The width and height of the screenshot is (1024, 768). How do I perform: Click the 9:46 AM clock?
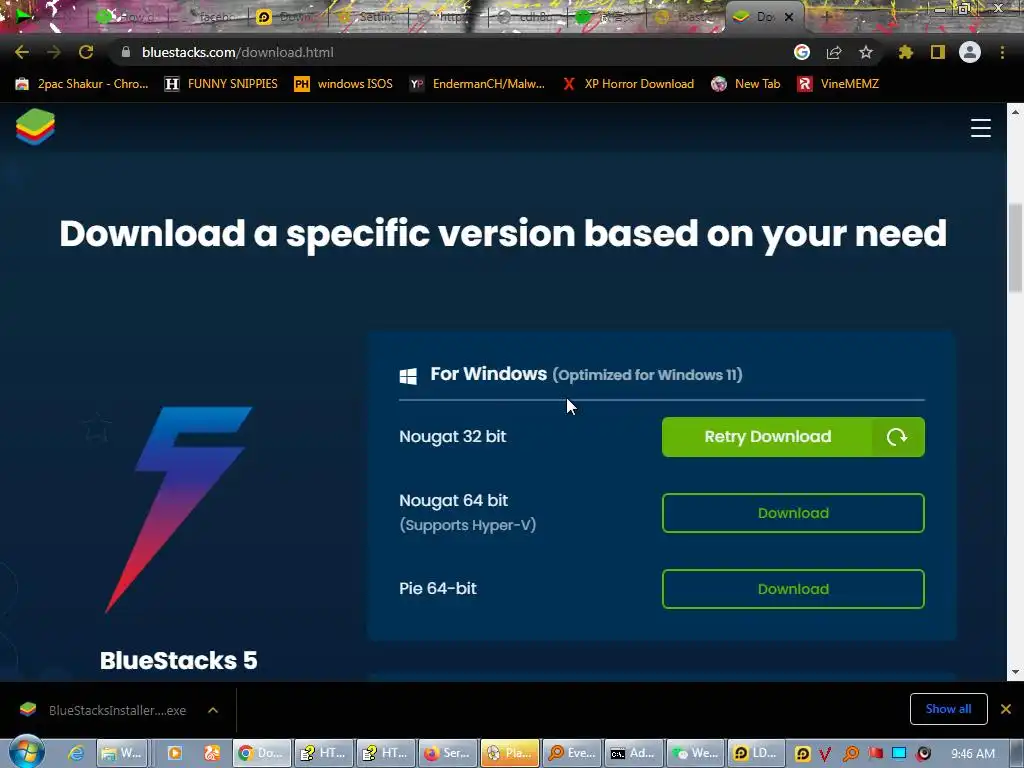pyautogui.click(x=973, y=754)
